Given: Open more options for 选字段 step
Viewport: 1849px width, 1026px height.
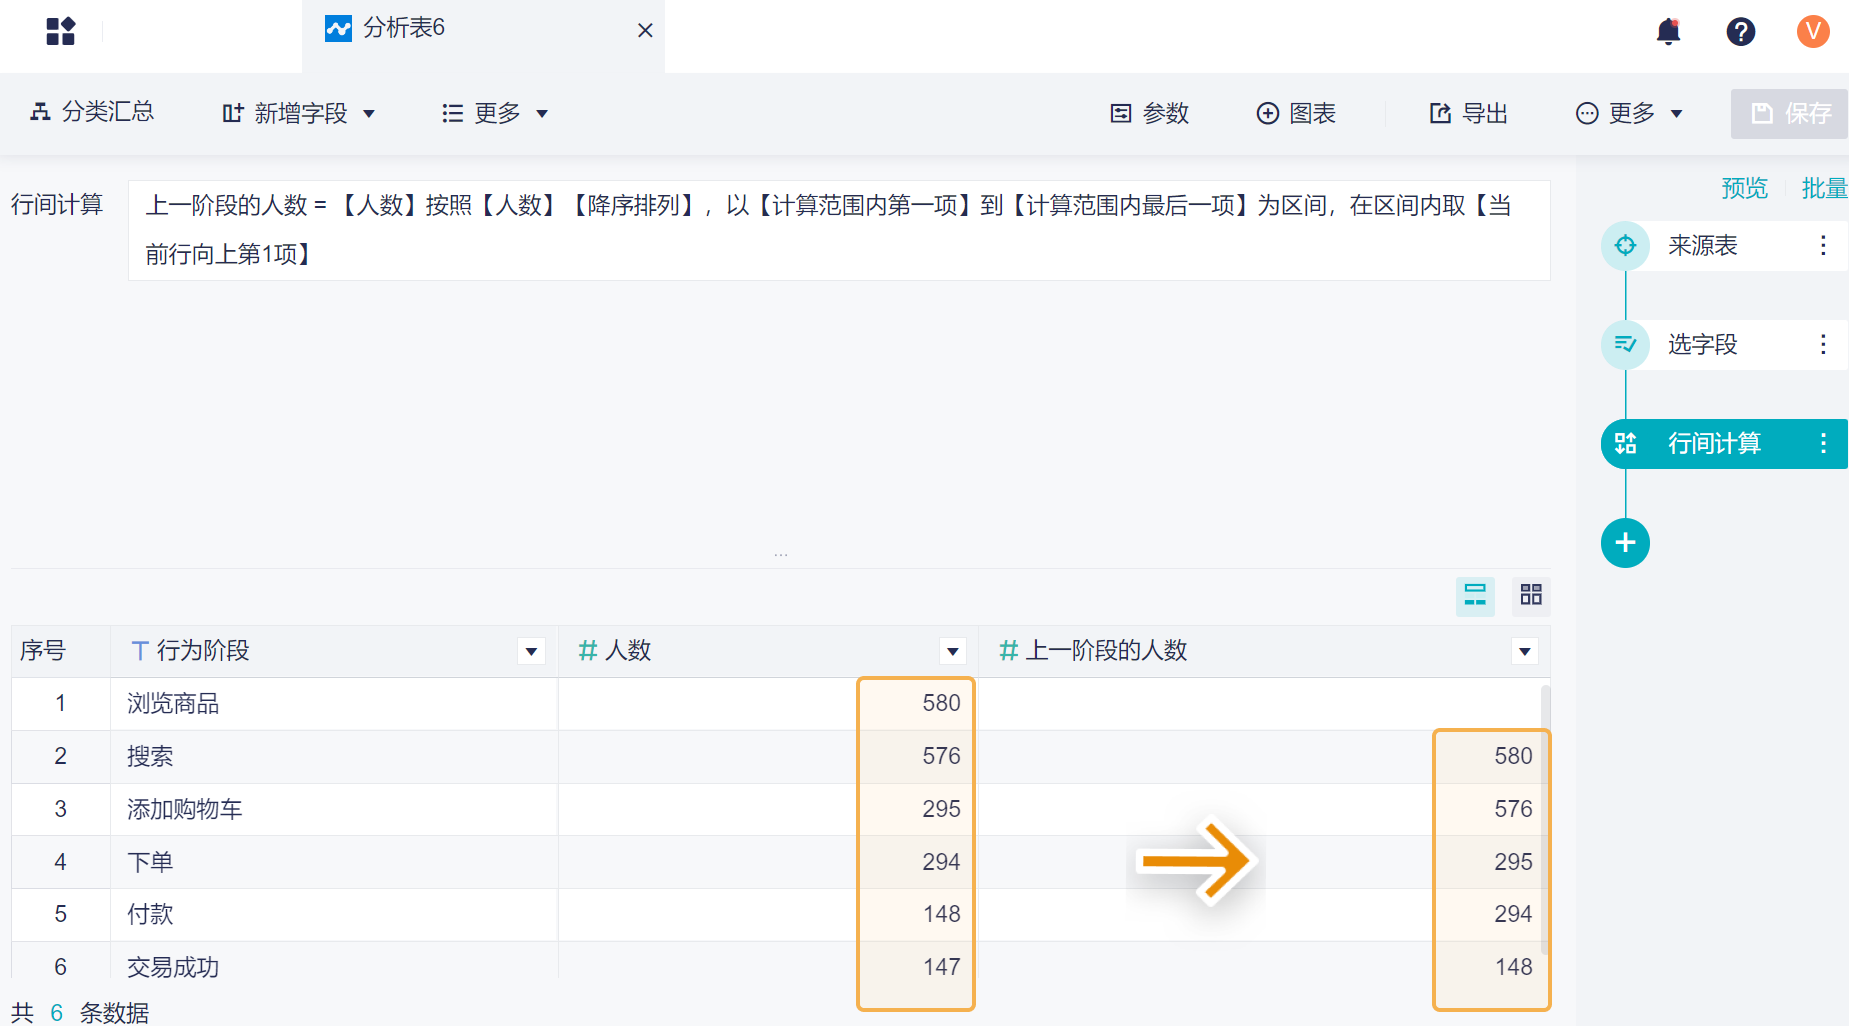Looking at the screenshot, I should 1823,344.
